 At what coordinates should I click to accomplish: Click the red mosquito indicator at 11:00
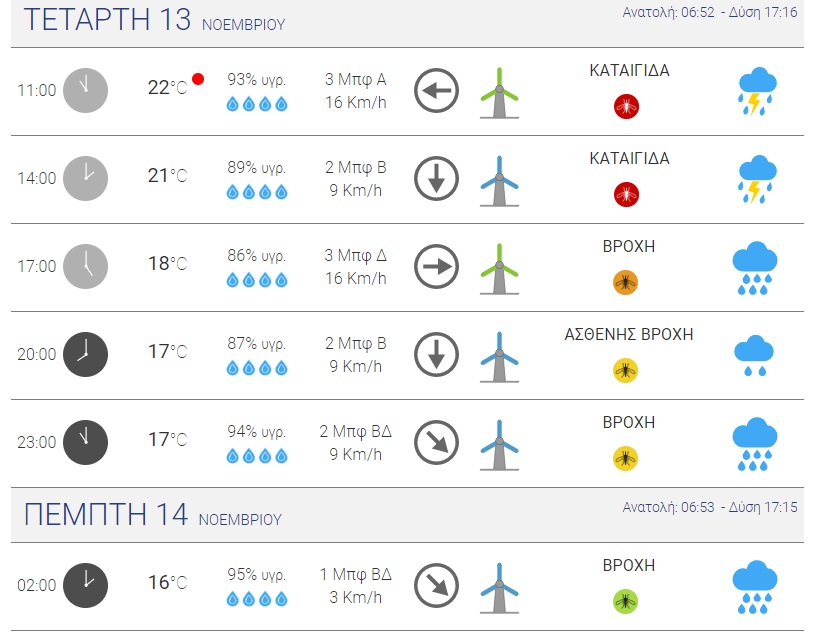point(627,106)
